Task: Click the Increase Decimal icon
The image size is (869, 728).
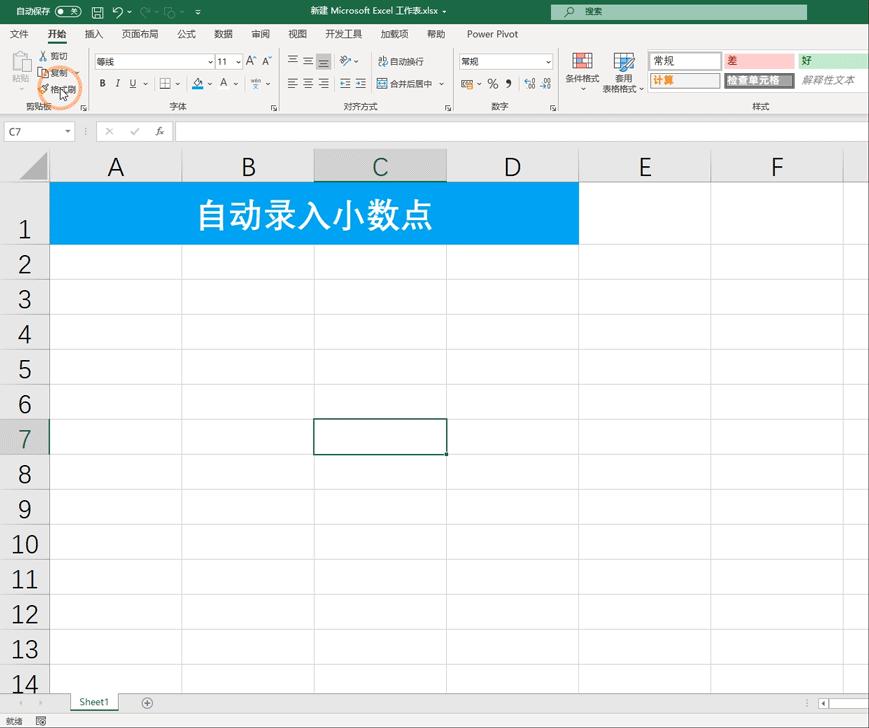Action: [530, 84]
